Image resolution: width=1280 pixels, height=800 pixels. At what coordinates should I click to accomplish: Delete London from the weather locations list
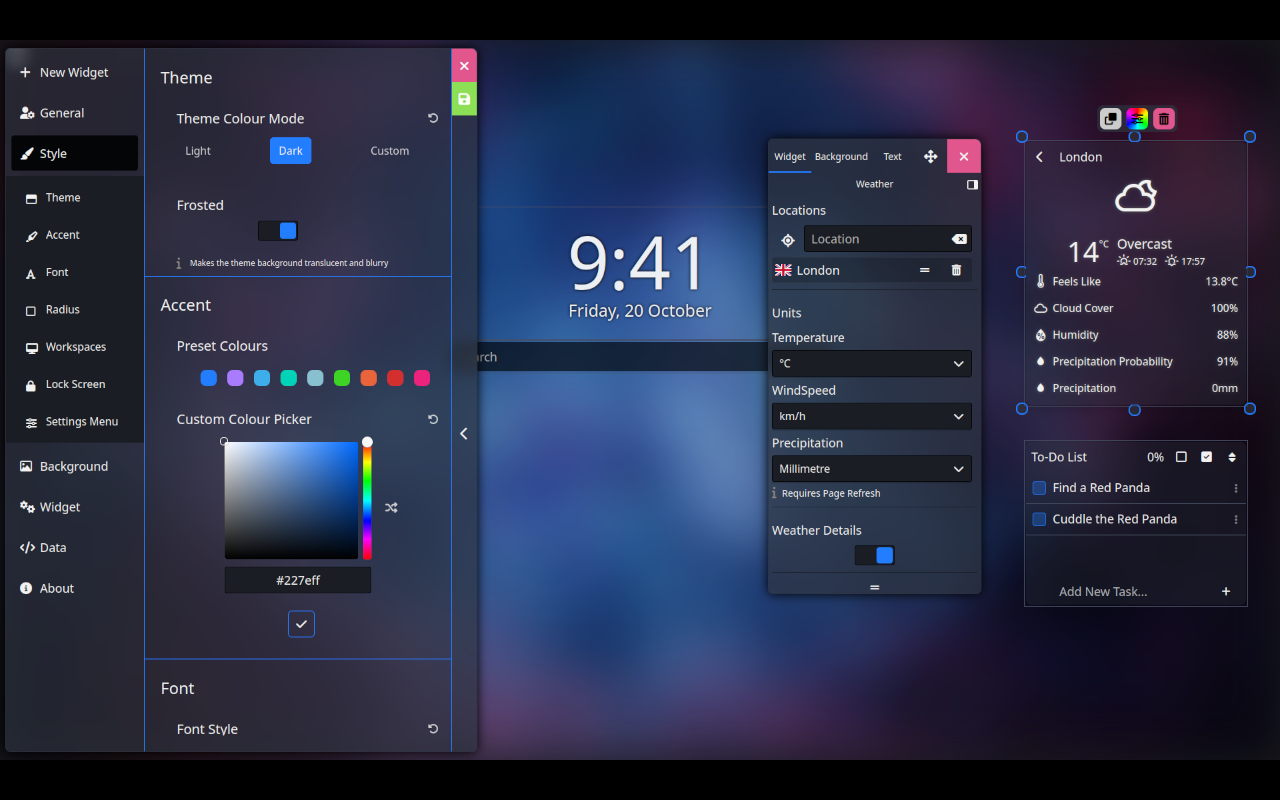tap(955, 269)
